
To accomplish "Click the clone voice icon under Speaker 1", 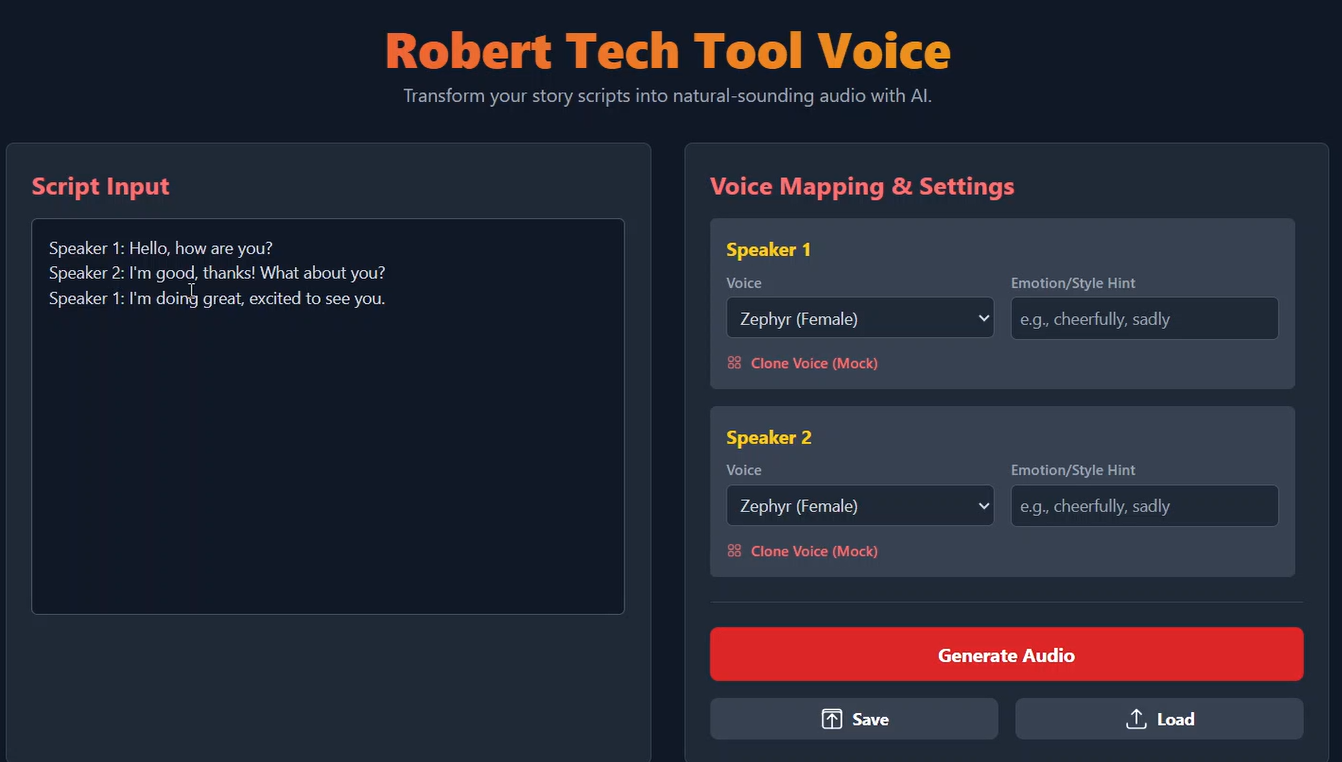I will pyautogui.click(x=734, y=363).
